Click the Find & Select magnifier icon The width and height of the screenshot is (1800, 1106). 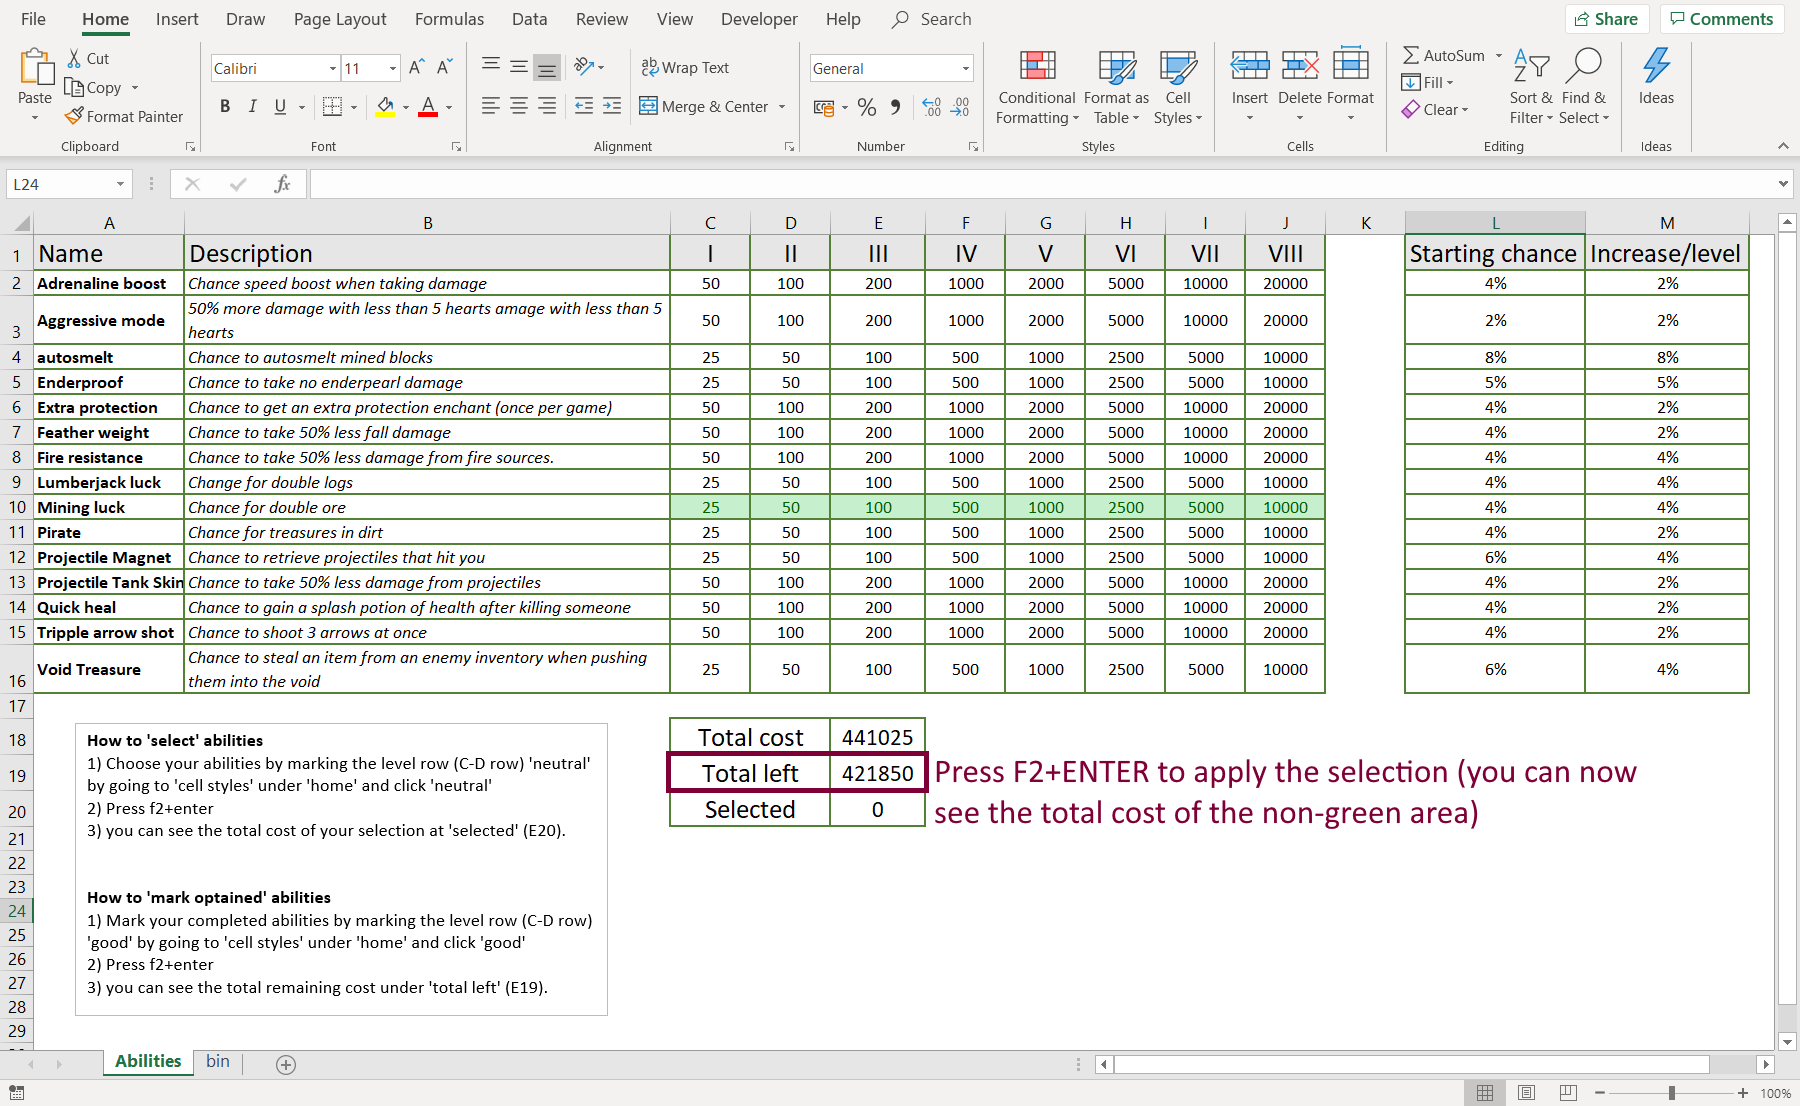tap(1584, 66)
